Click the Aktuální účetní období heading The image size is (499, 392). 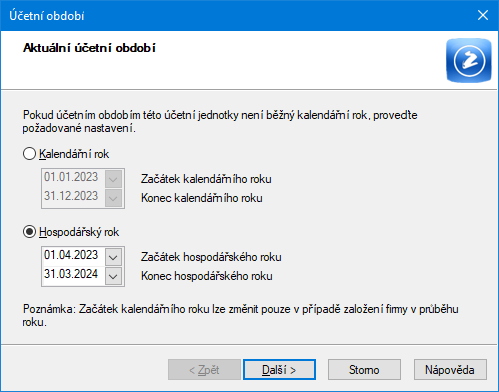pos(89,48)
